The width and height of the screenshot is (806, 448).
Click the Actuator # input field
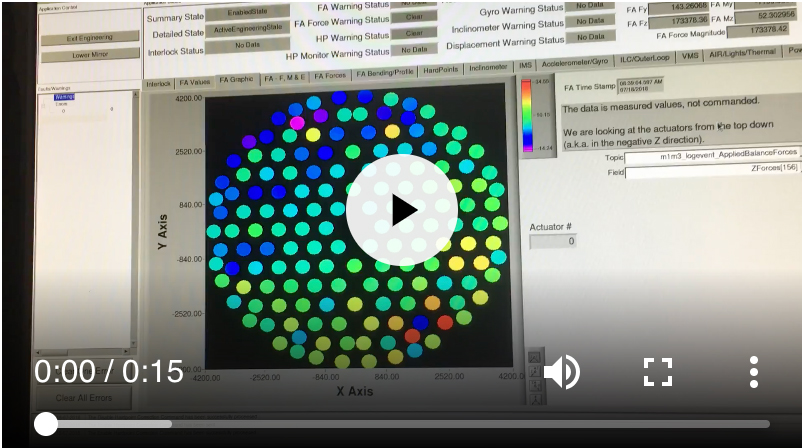coord(553,241)
